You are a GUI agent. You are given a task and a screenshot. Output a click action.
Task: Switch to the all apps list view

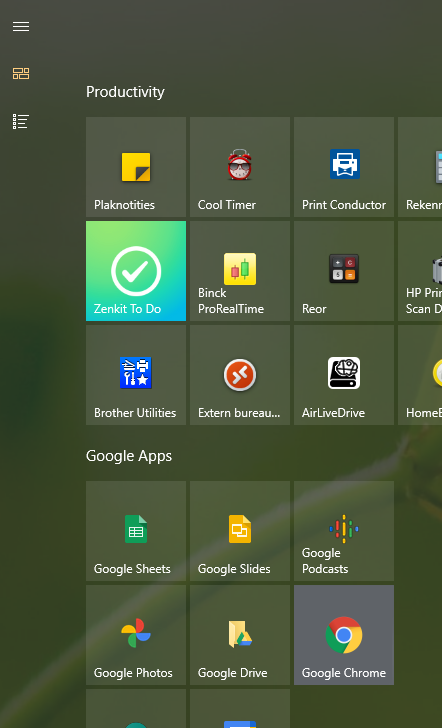(x=21, y=121)
